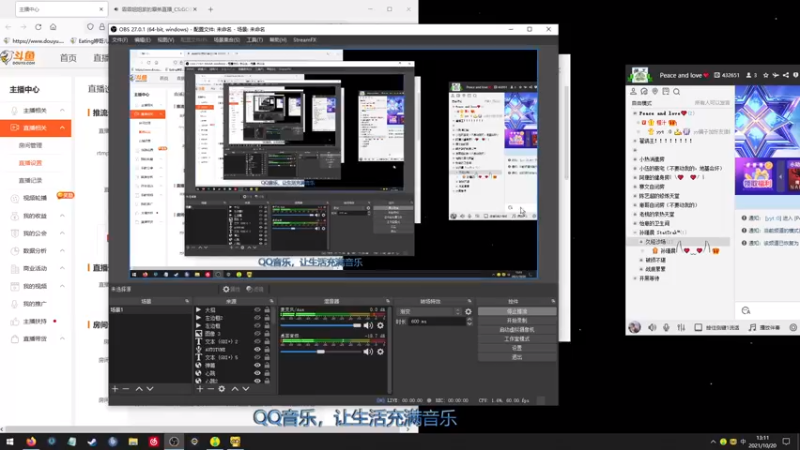Screen dimensions: 800x450
Task: Share the YY channel via share icon
Action: coord(785,75)
